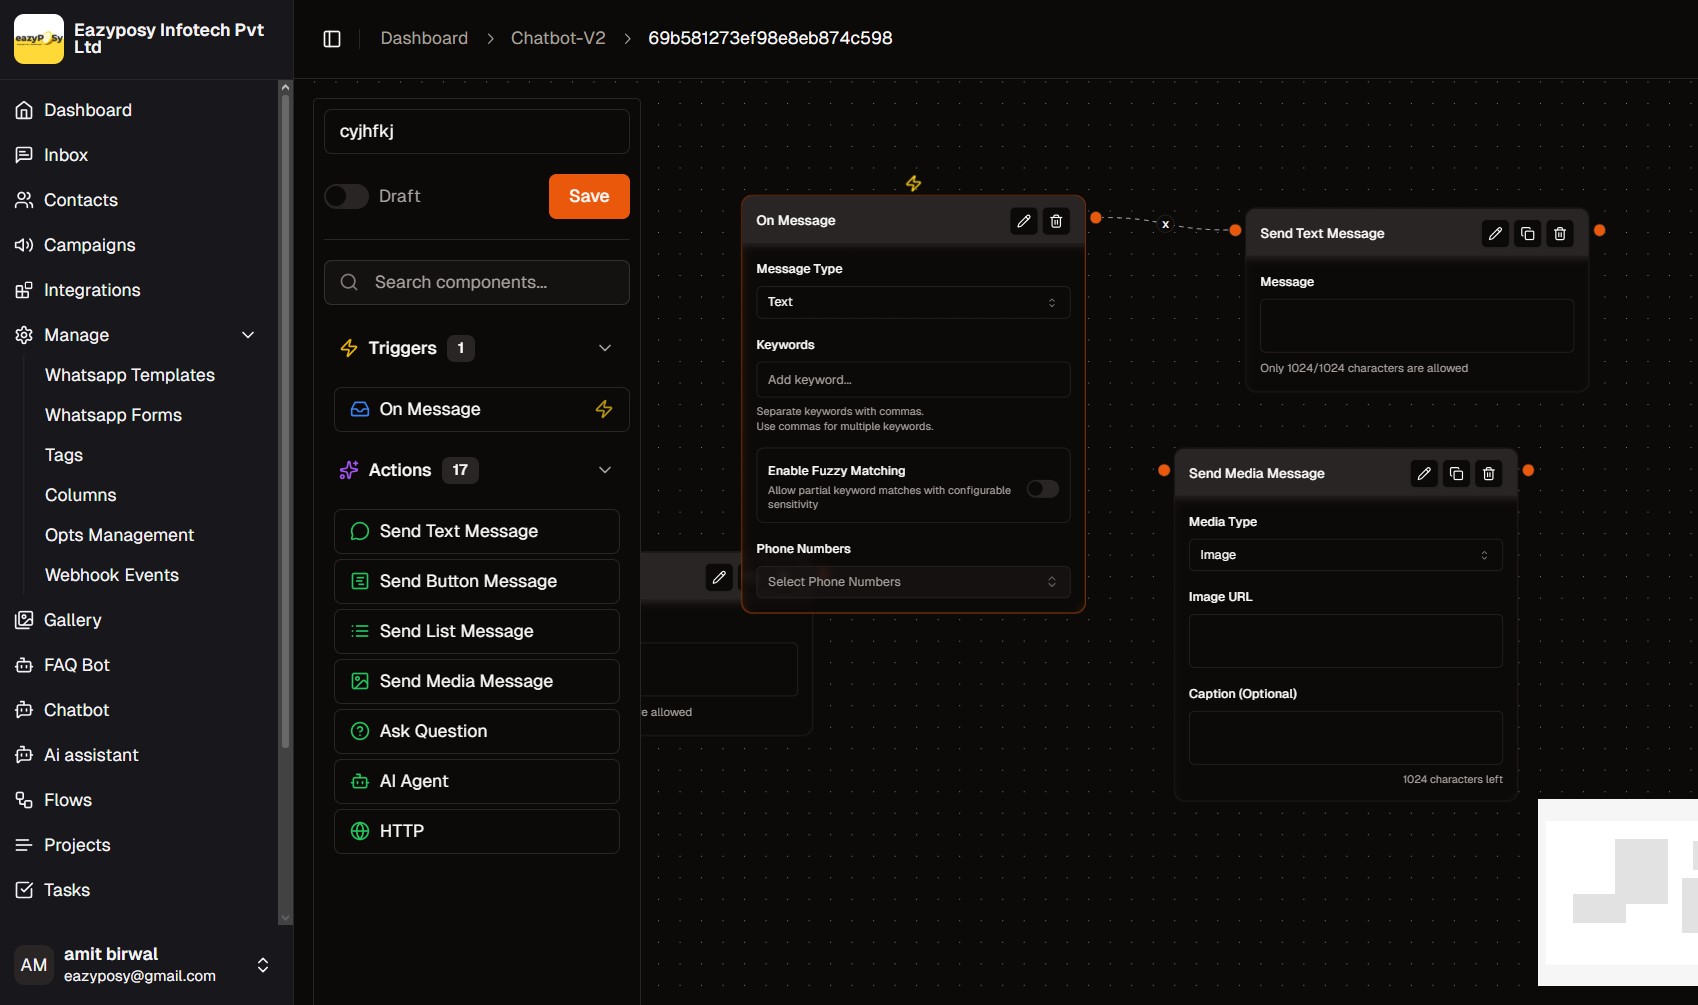Delete the On Message node via its trash icon
1698x1005 pixels.
1056,221
